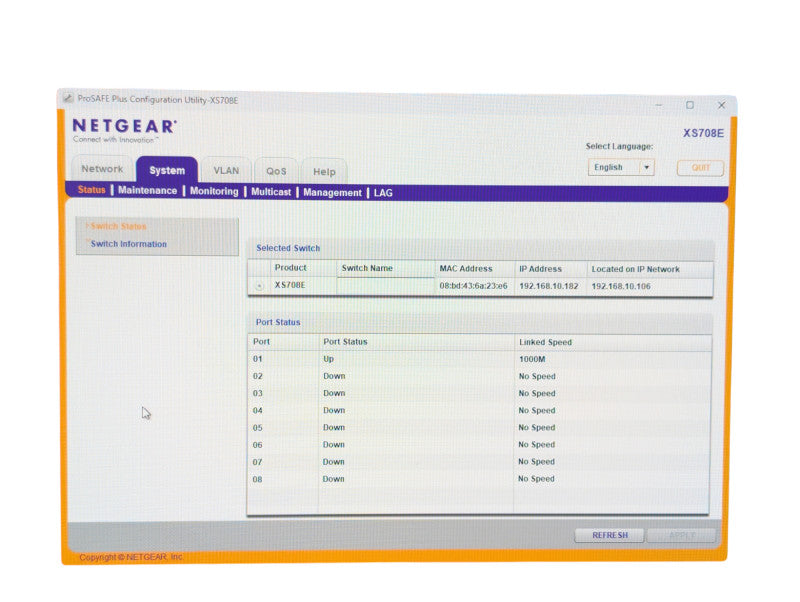This screenshot has width=800, height=602.
Task: Click No Speed for port 07
Action: click(536, 462)
